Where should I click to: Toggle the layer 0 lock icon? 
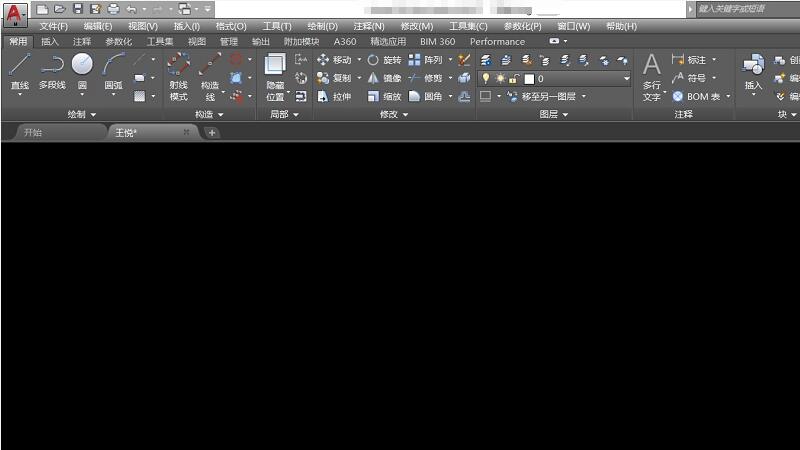[x=513, y=78]
